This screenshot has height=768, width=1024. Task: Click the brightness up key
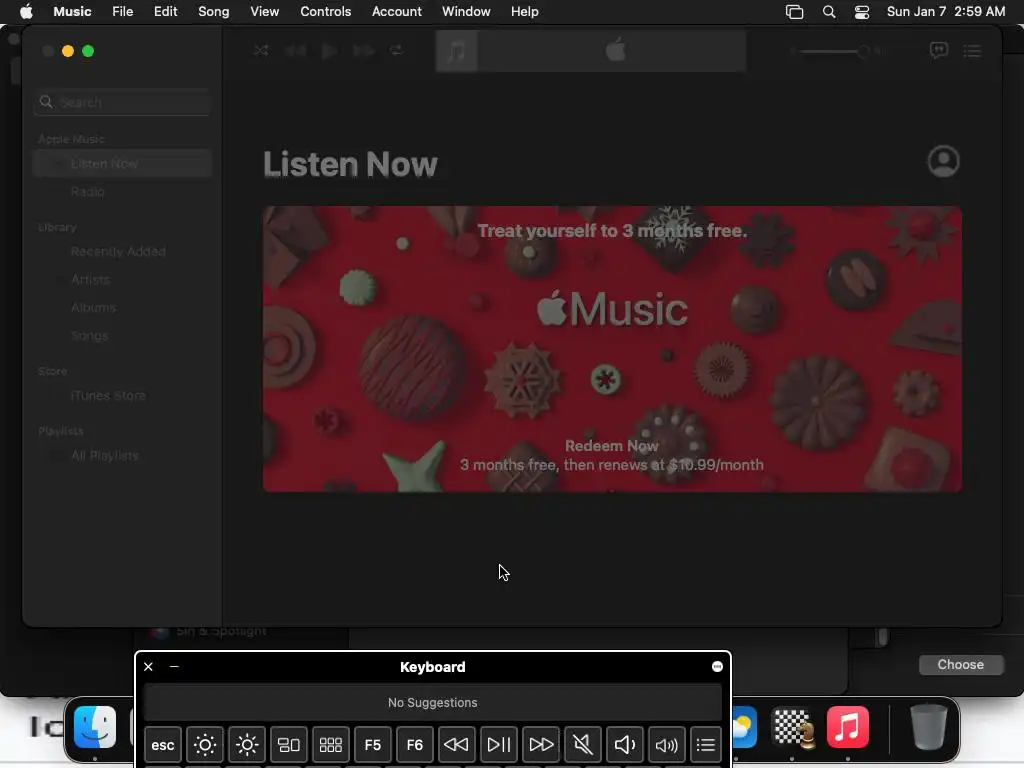coord(247,744)
